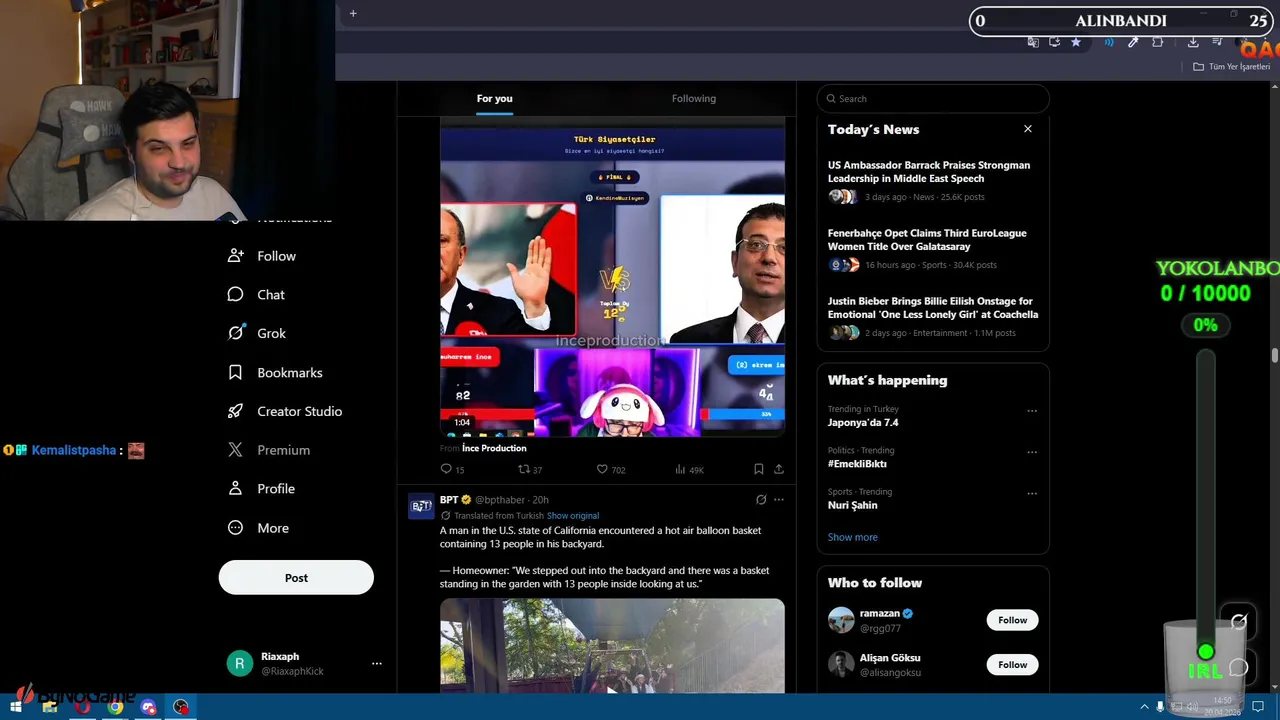Image resolution: width=1280 pixels, height=720 pixels.
Task: Play the hot air balloon video
Action: pyautogui.click(x=612, y=646)
